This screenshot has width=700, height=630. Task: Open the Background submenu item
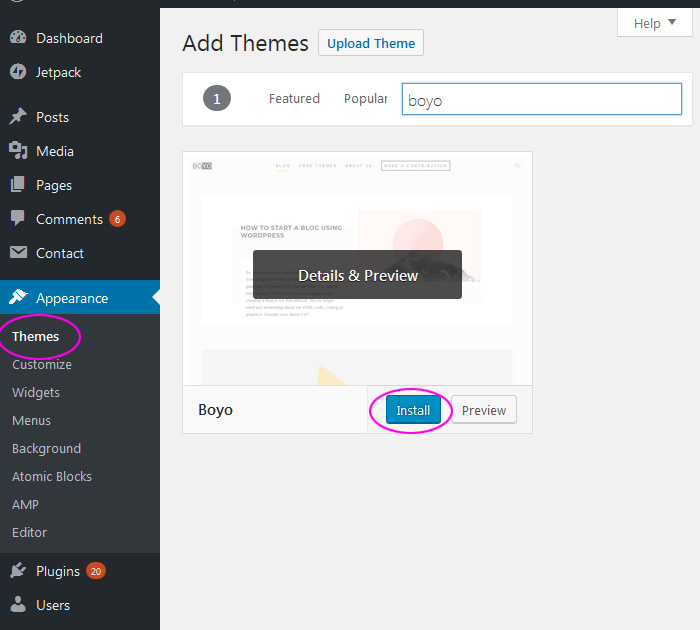[x=46, y=448]
